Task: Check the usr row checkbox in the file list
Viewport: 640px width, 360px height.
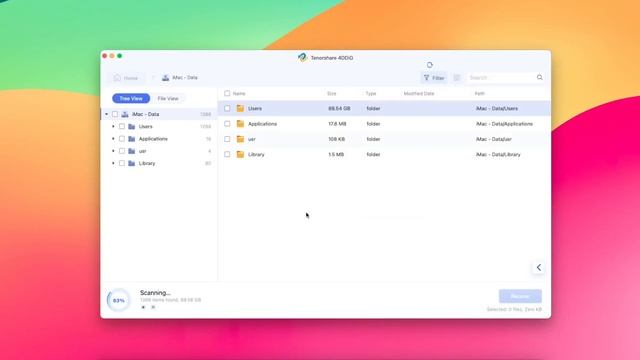Action: pyautogui.click(x=227, y=139)
